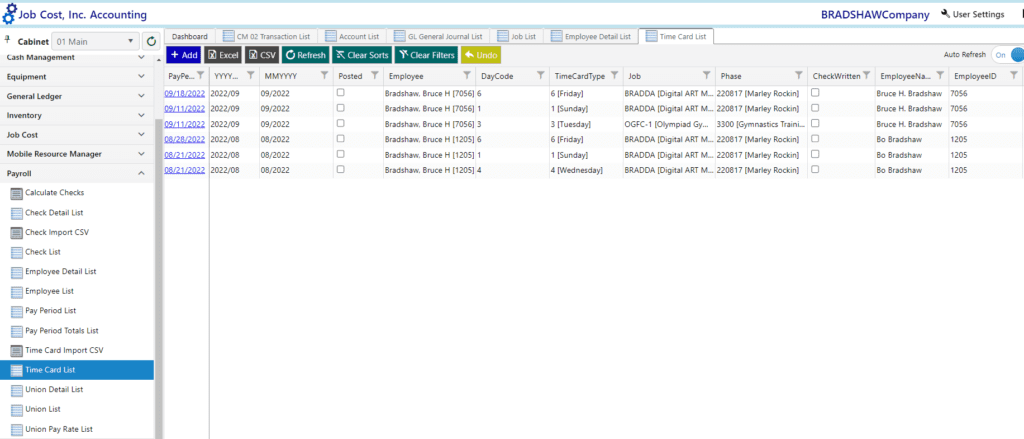Click the Employee List sidebar icon
The height and width of the screenshot is (439, 1024).
pyautogui.click(x=17, y=291)
